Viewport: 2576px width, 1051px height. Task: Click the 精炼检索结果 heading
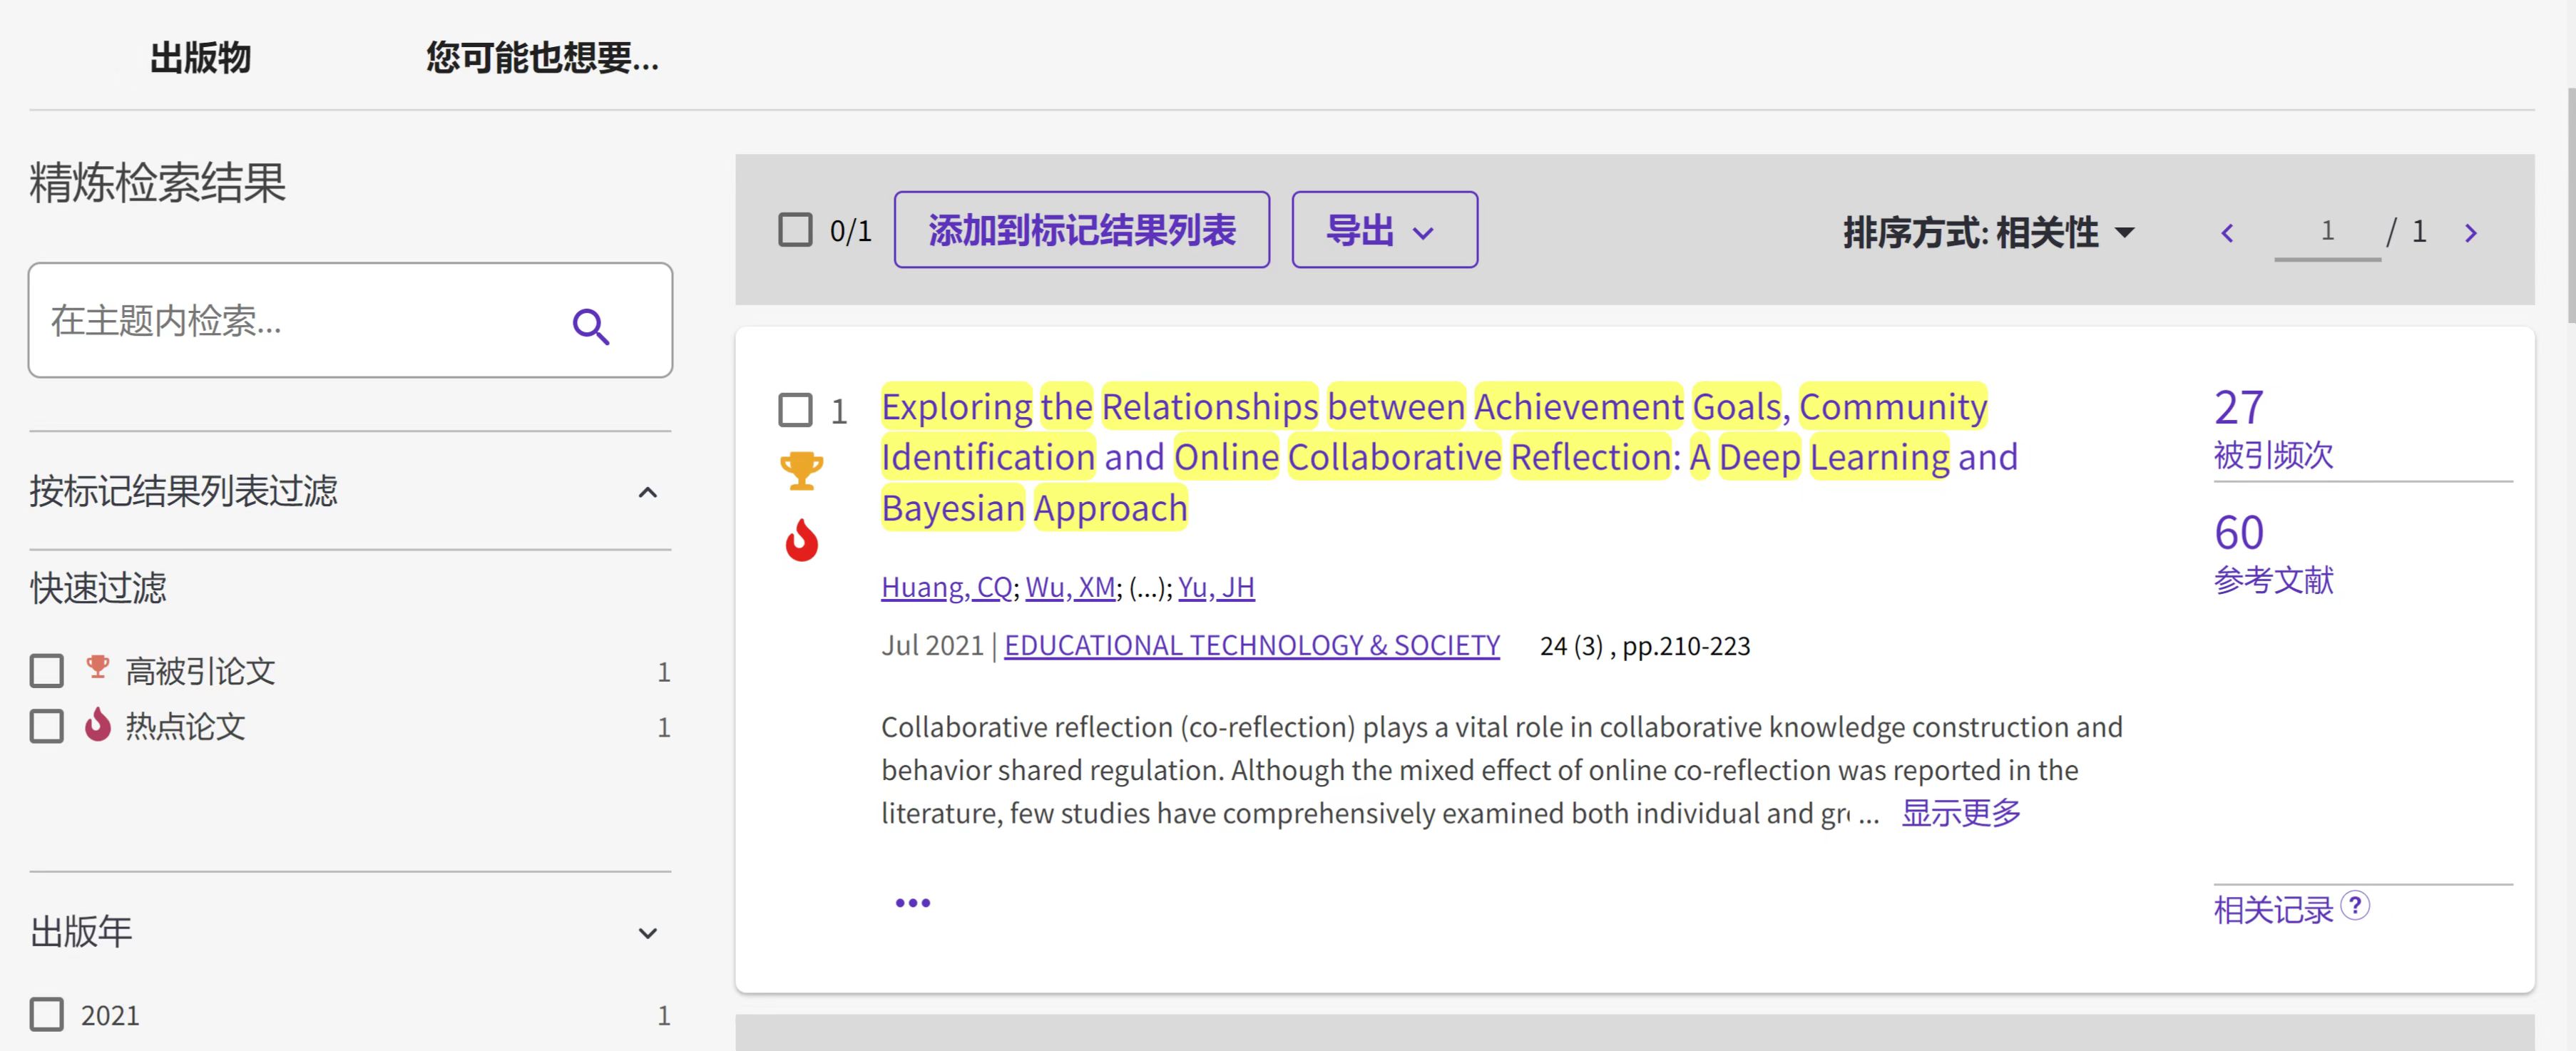[x=158, y=183]
